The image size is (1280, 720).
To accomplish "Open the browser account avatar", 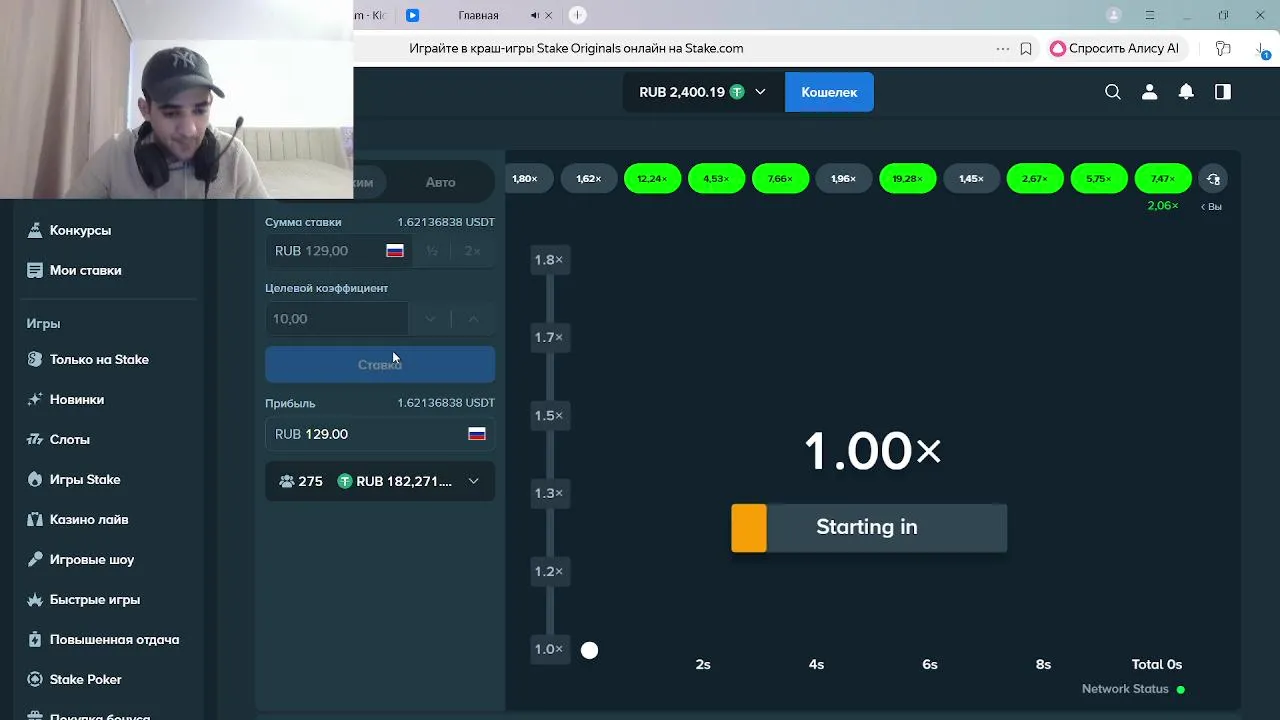I will [1114, 15].
